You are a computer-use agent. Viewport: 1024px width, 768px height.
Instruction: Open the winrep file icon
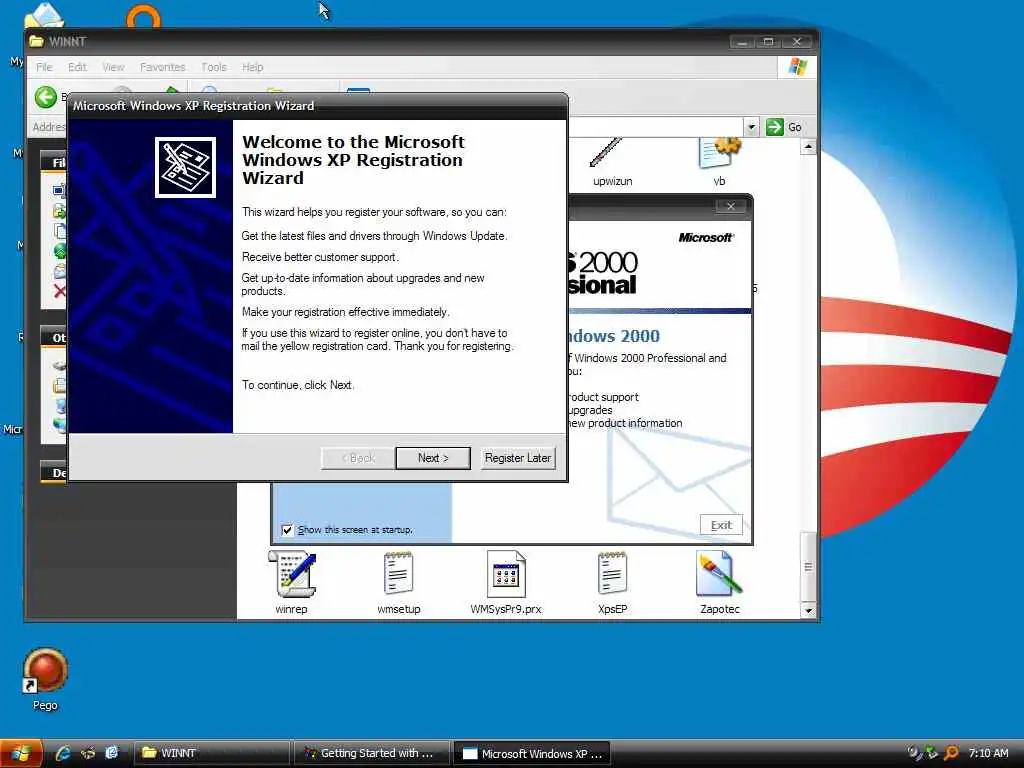tap(291, 573)
